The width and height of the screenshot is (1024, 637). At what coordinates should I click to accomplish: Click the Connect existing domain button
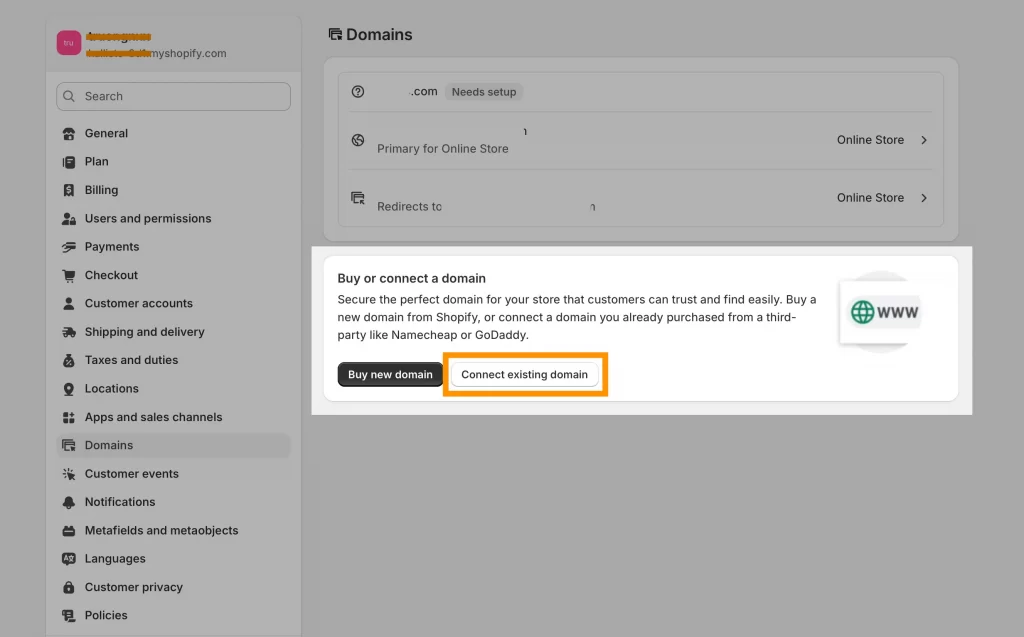point(524,375)
